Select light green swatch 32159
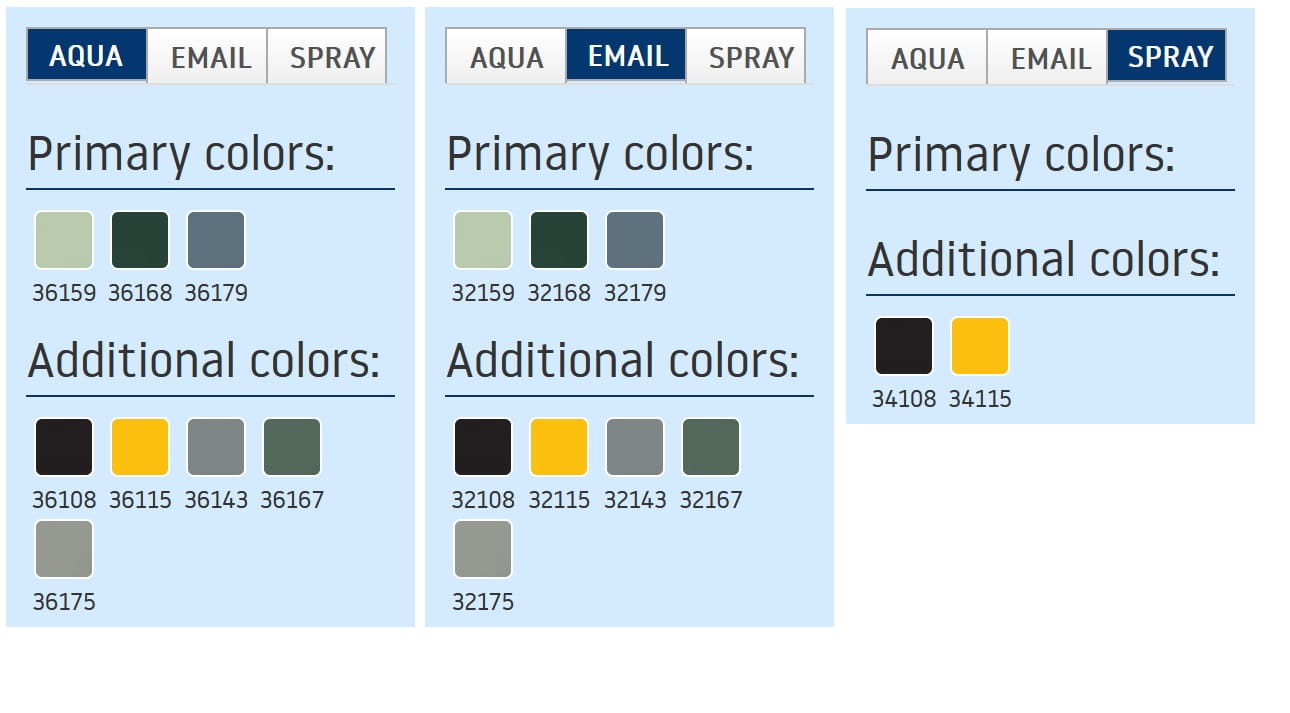 (483, 240)
